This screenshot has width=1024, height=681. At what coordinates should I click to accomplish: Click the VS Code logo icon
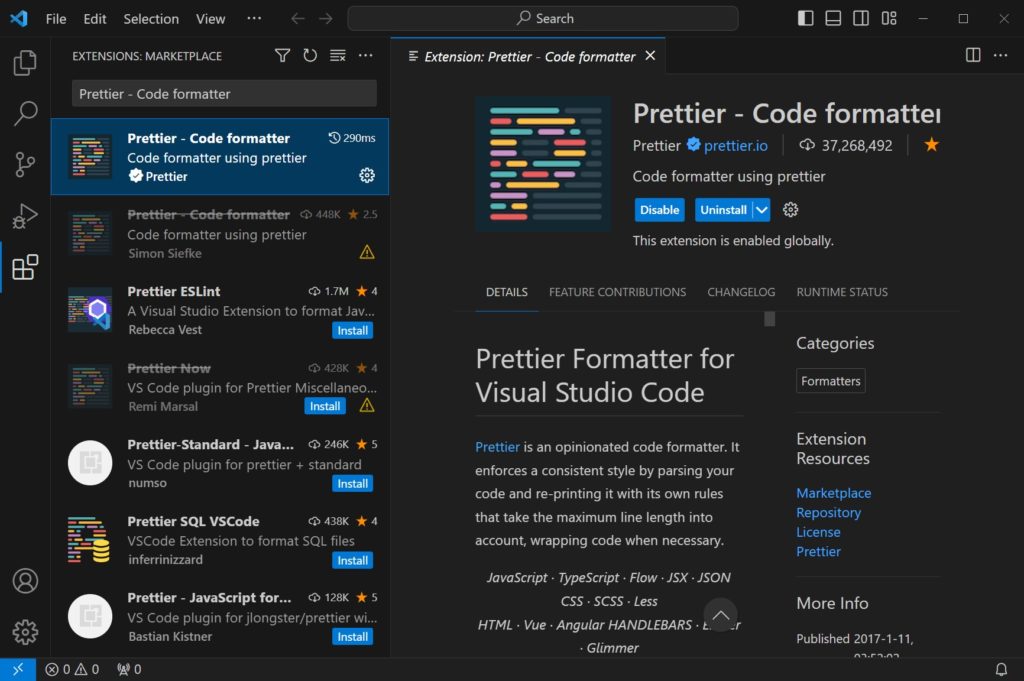pos(18,18)
